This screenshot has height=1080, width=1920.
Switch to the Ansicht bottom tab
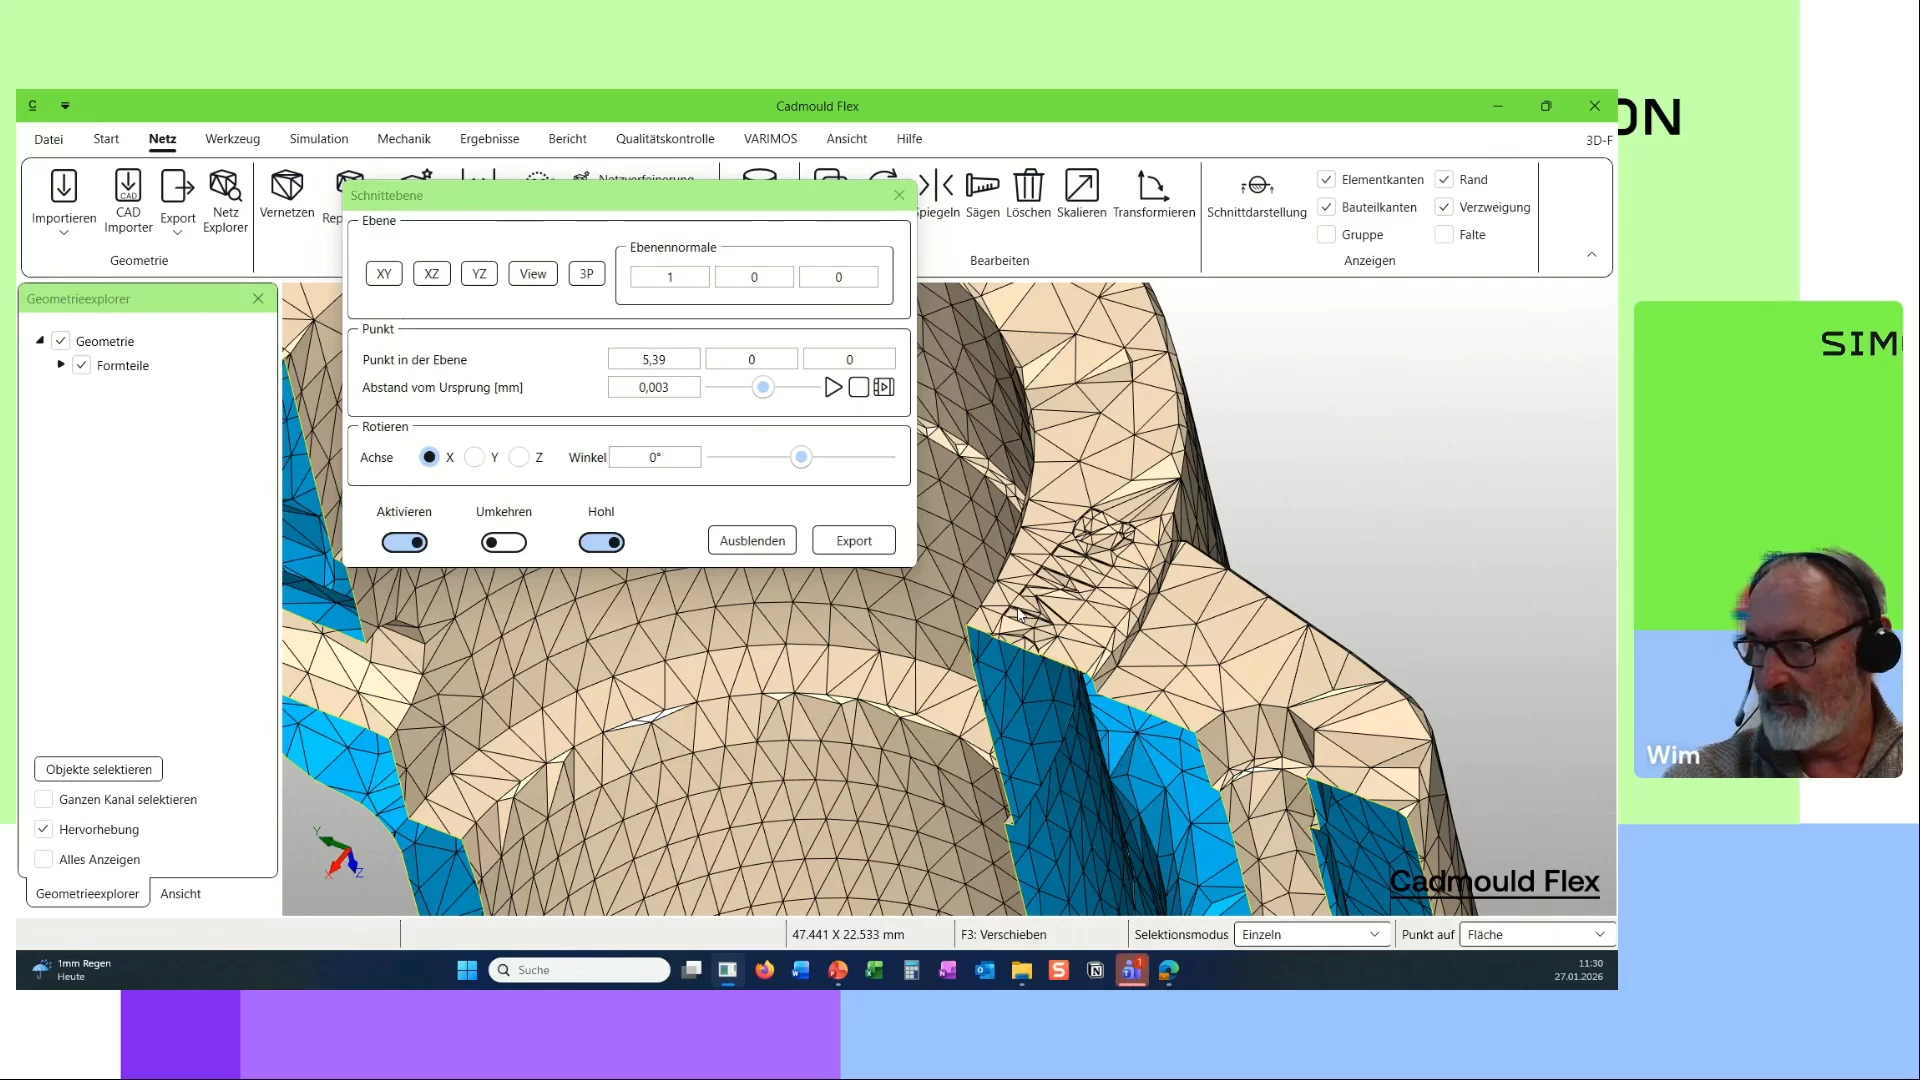(x=180, y=894)
